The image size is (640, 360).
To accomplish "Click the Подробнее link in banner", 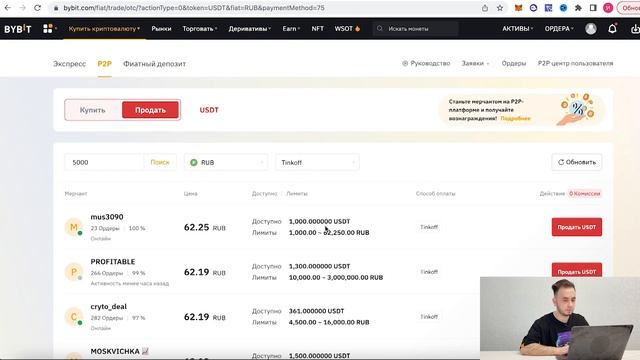I will (x=516, y=118).
